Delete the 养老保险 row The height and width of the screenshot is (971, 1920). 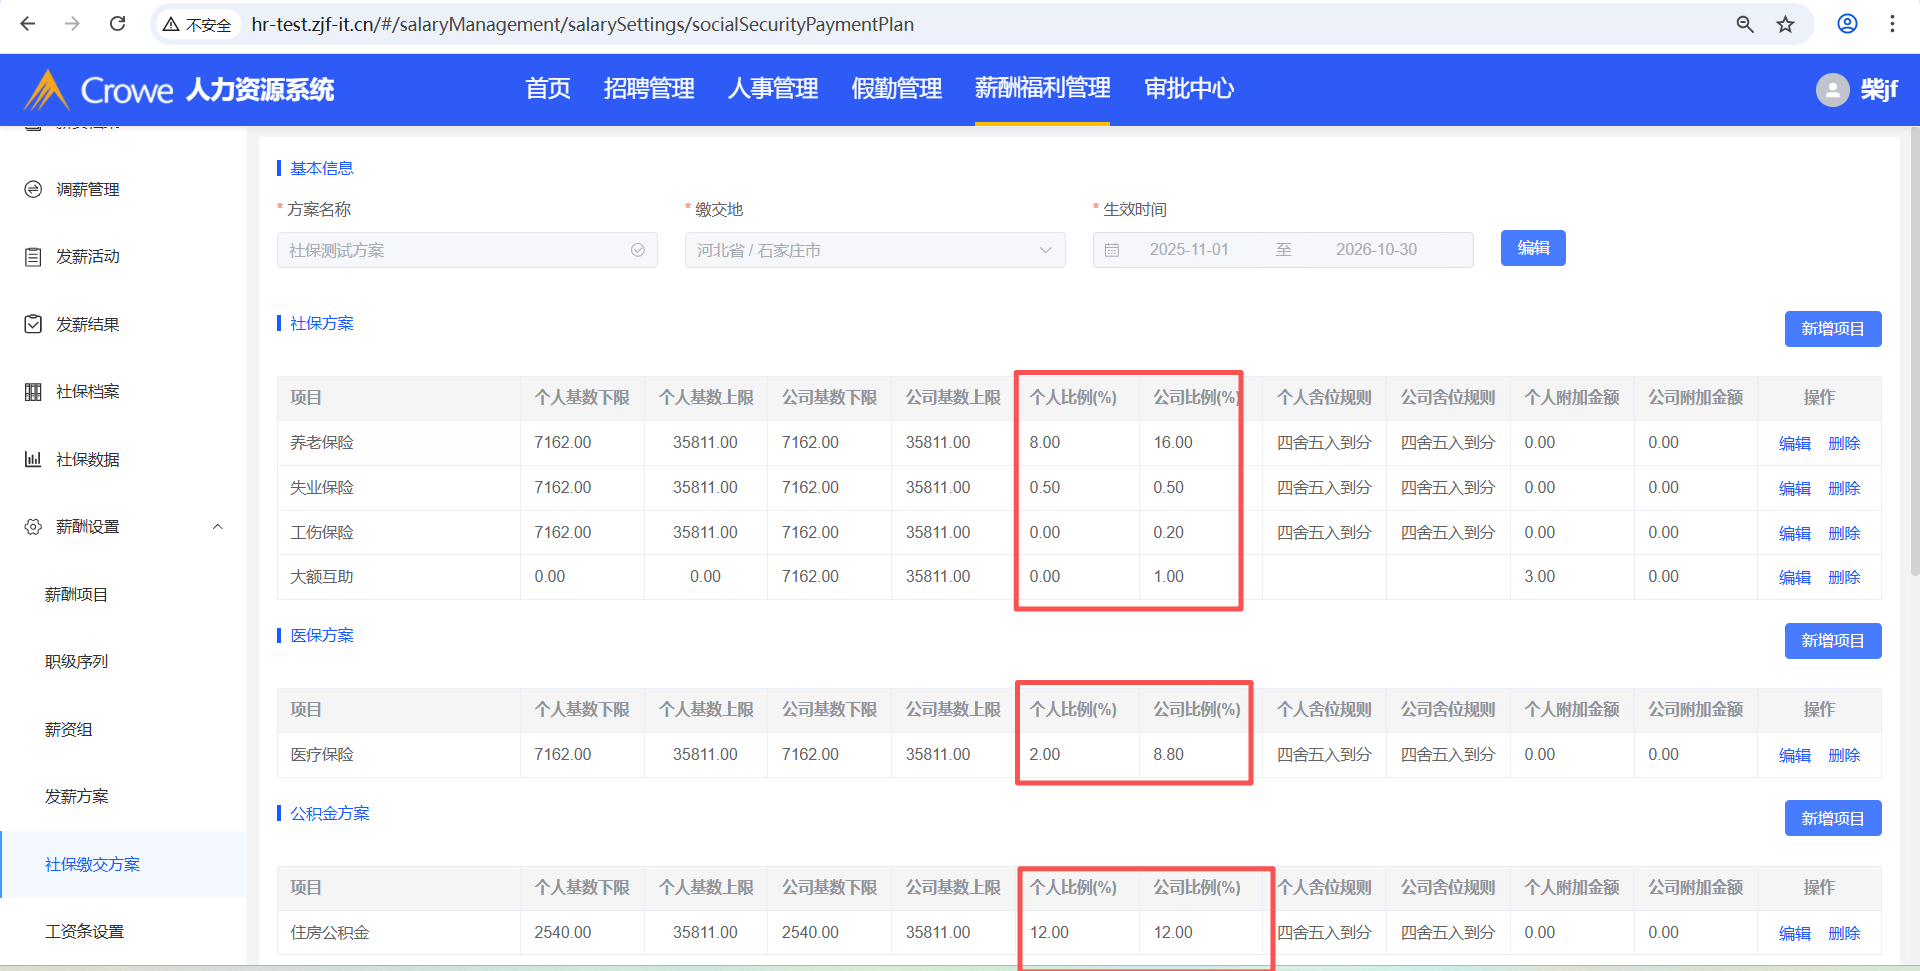[x=1844, y=443]
